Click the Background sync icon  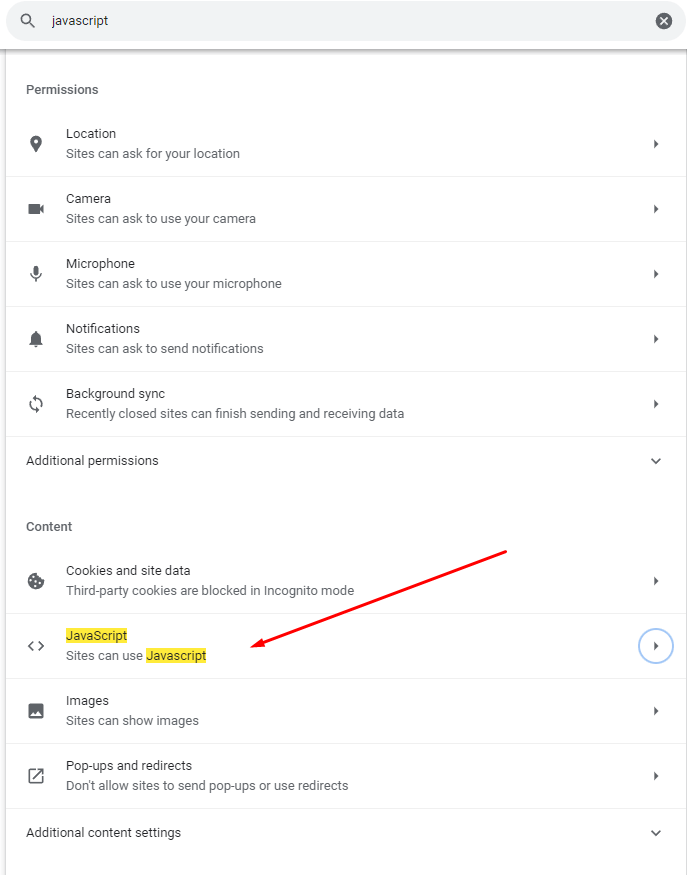(36, 404)
